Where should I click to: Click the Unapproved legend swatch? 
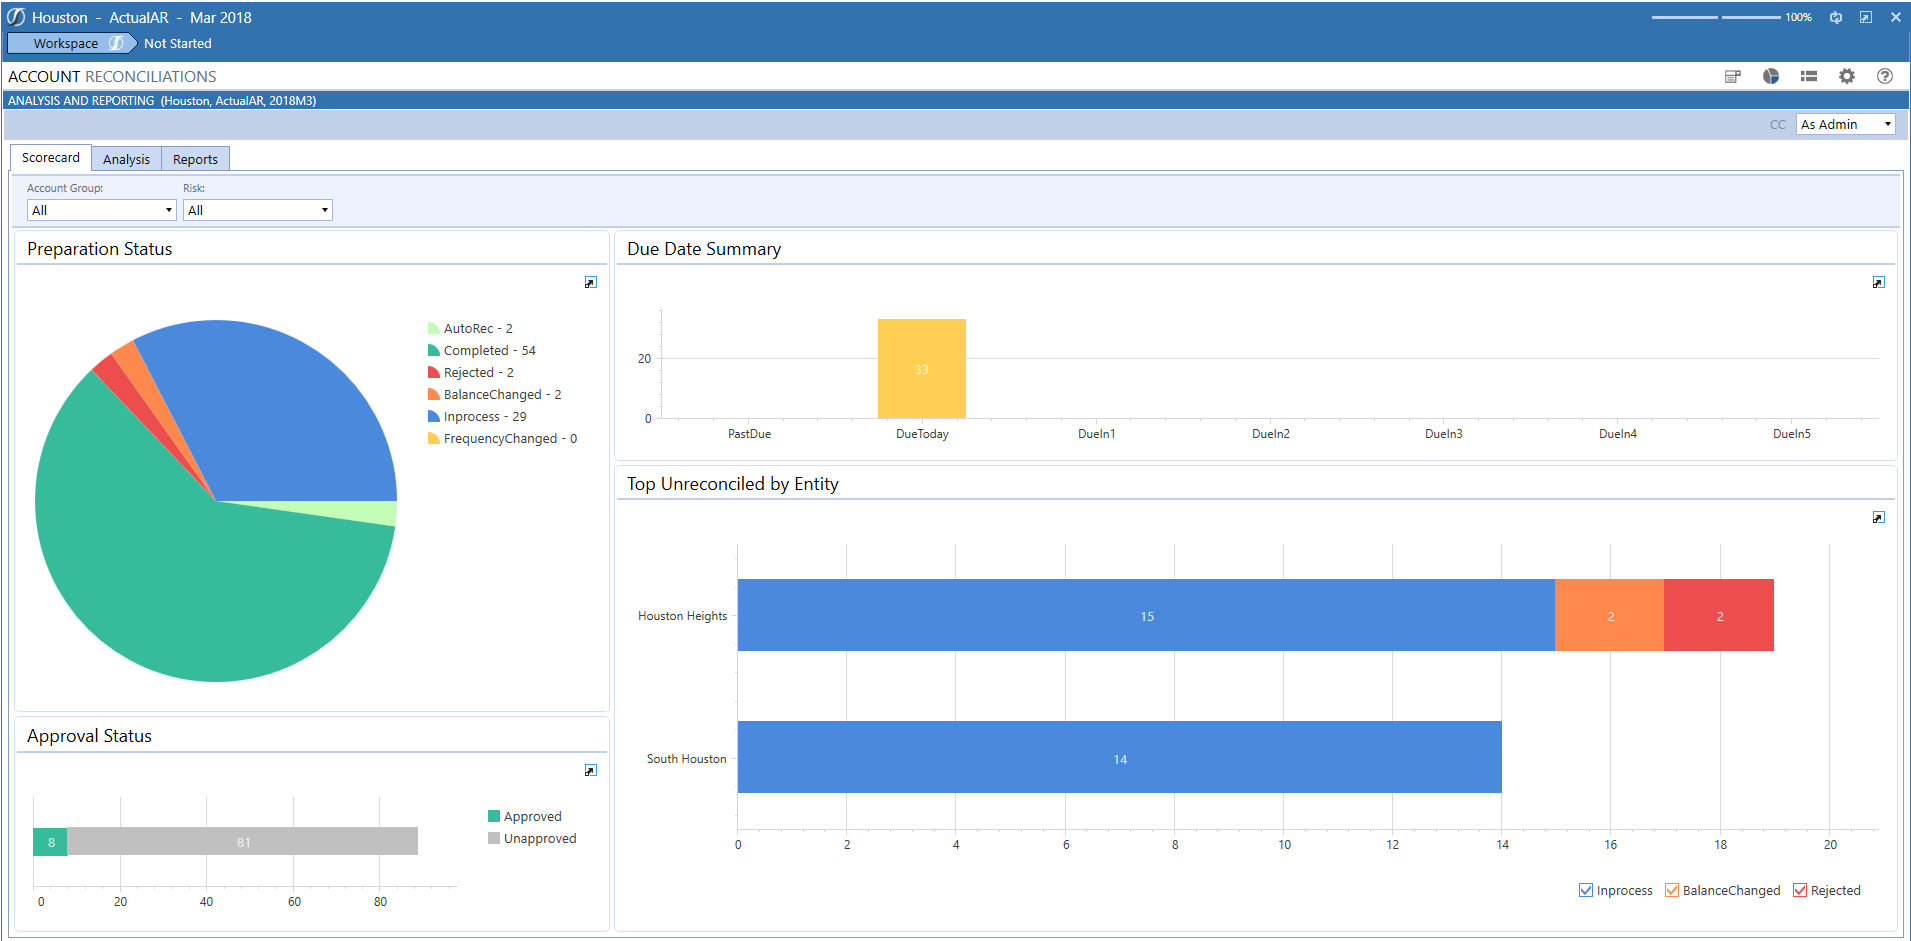(494, 838)
